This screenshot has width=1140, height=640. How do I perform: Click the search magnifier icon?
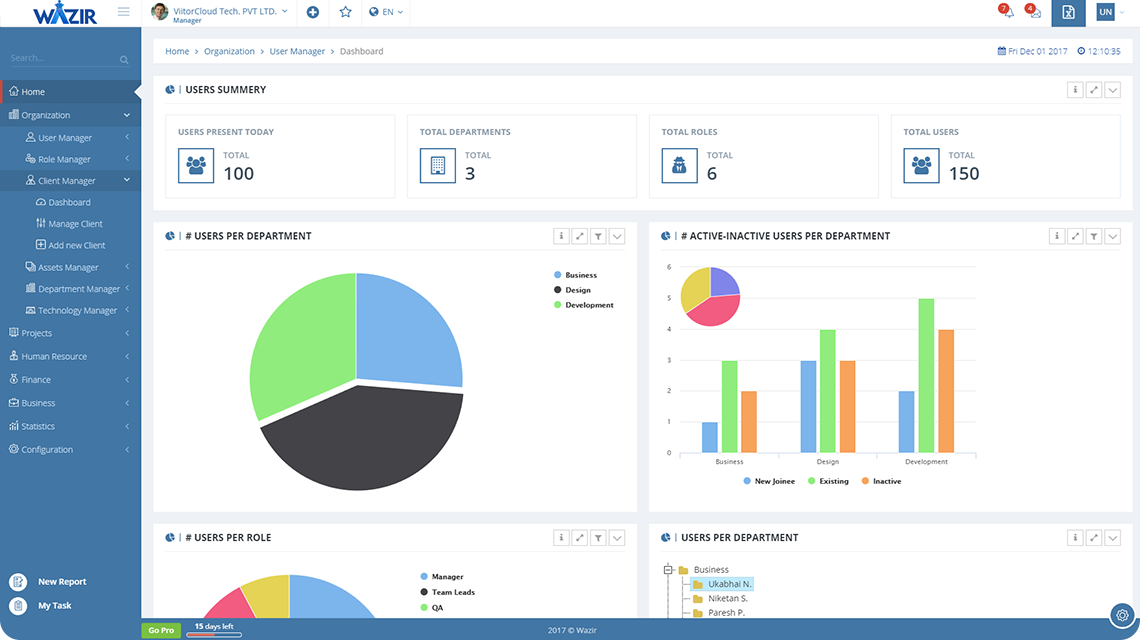coord(124,60)
